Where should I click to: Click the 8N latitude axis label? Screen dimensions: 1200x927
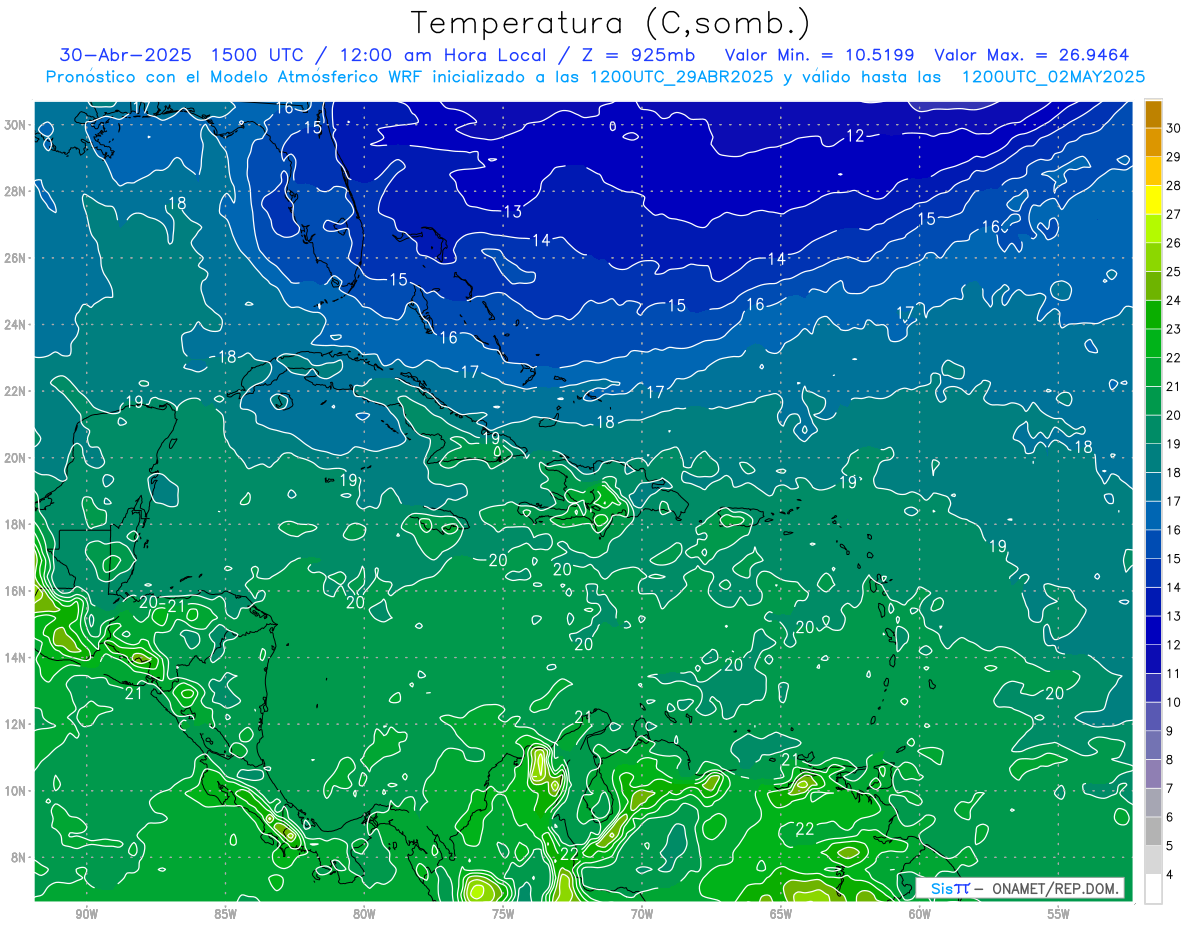(20, 858)
